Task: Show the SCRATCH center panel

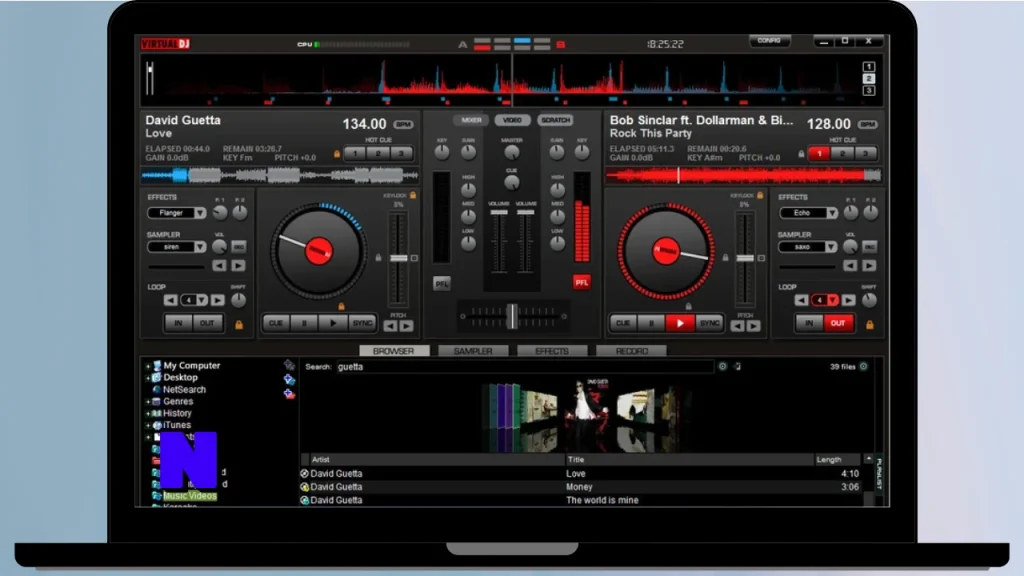Action: click(x=555, y=120)
